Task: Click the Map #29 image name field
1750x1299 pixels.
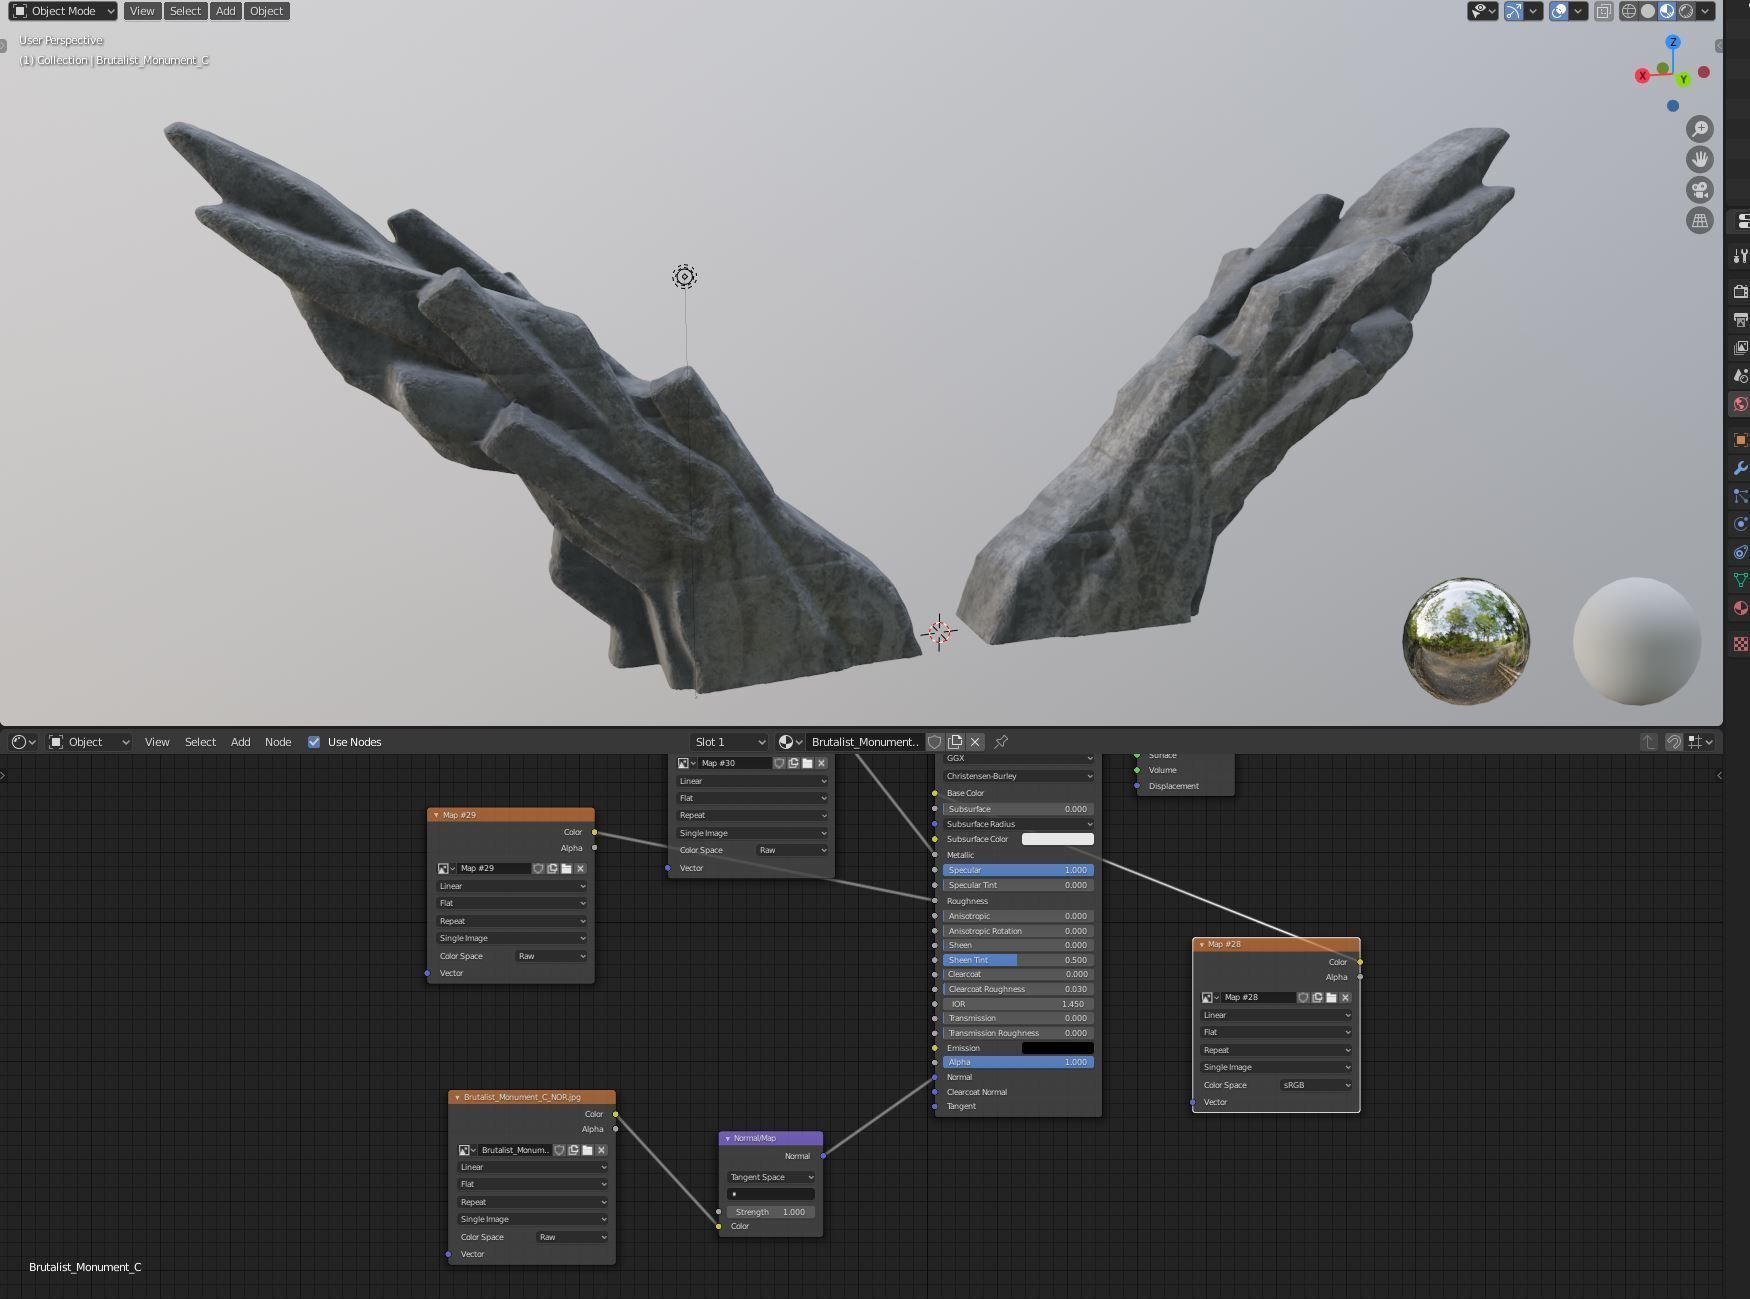Action: [494, 868]
